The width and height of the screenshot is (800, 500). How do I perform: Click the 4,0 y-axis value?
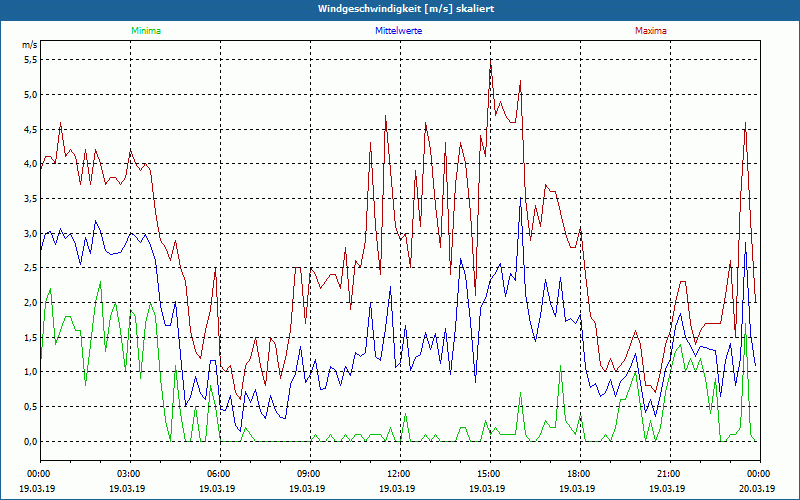(x=30, y=164)
